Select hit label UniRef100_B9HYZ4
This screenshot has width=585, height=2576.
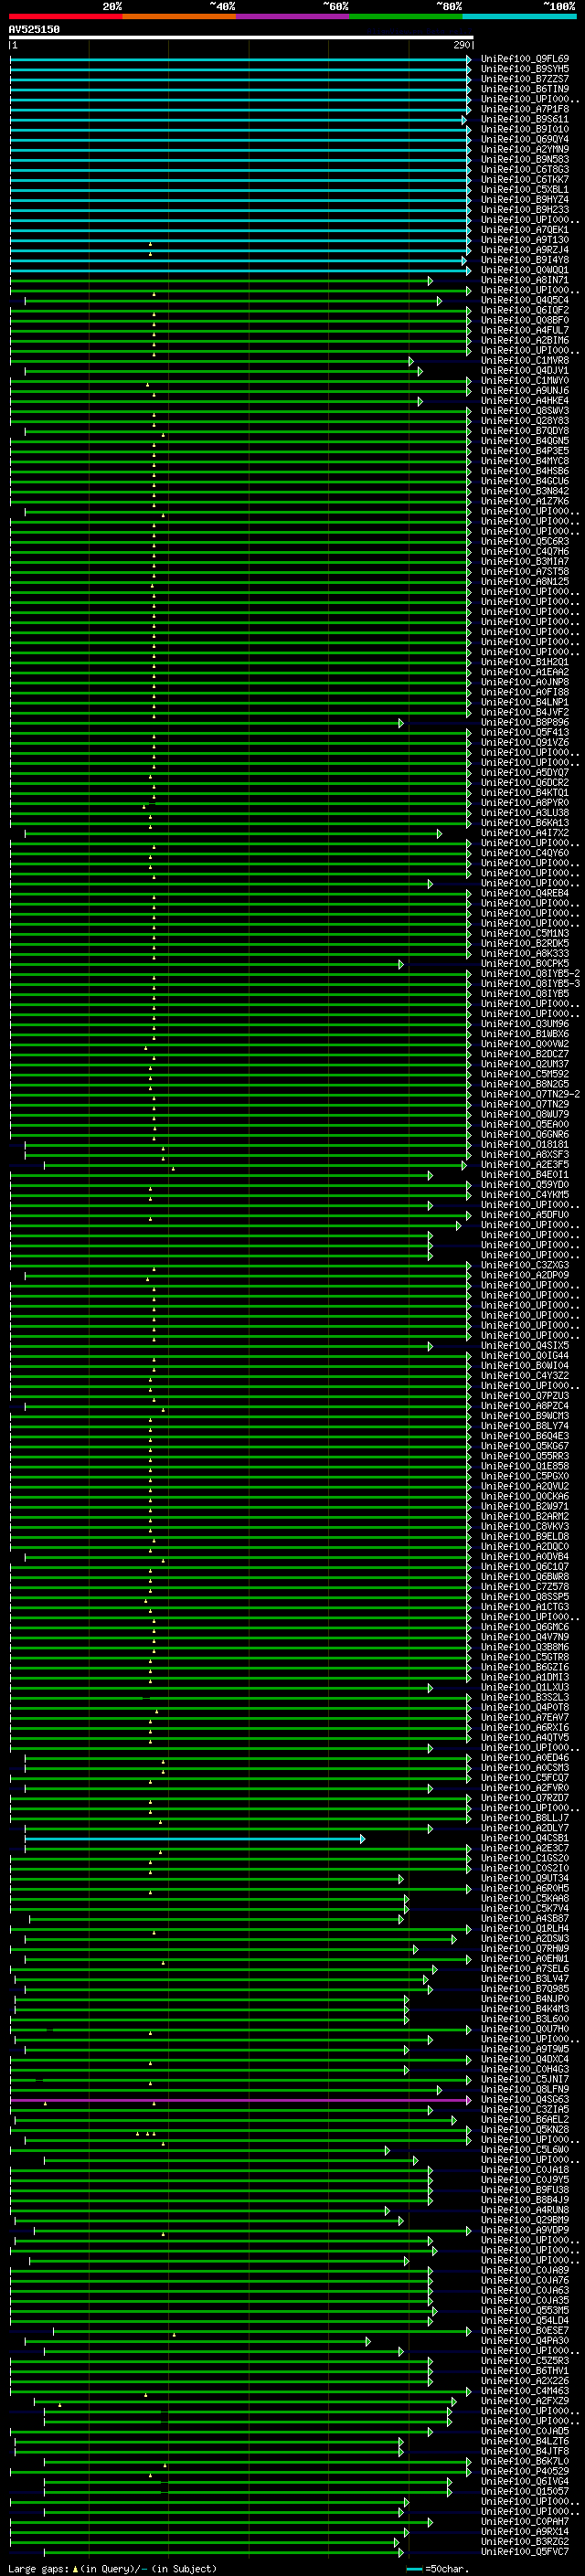click(525, 199)
